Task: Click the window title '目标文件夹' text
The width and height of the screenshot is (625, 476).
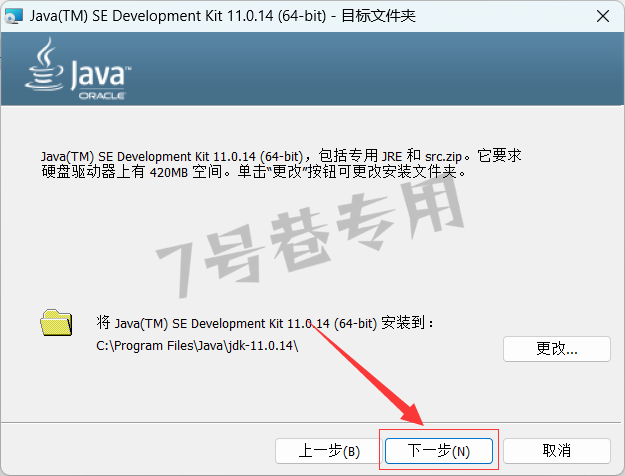Action: [x=379, y=16]
